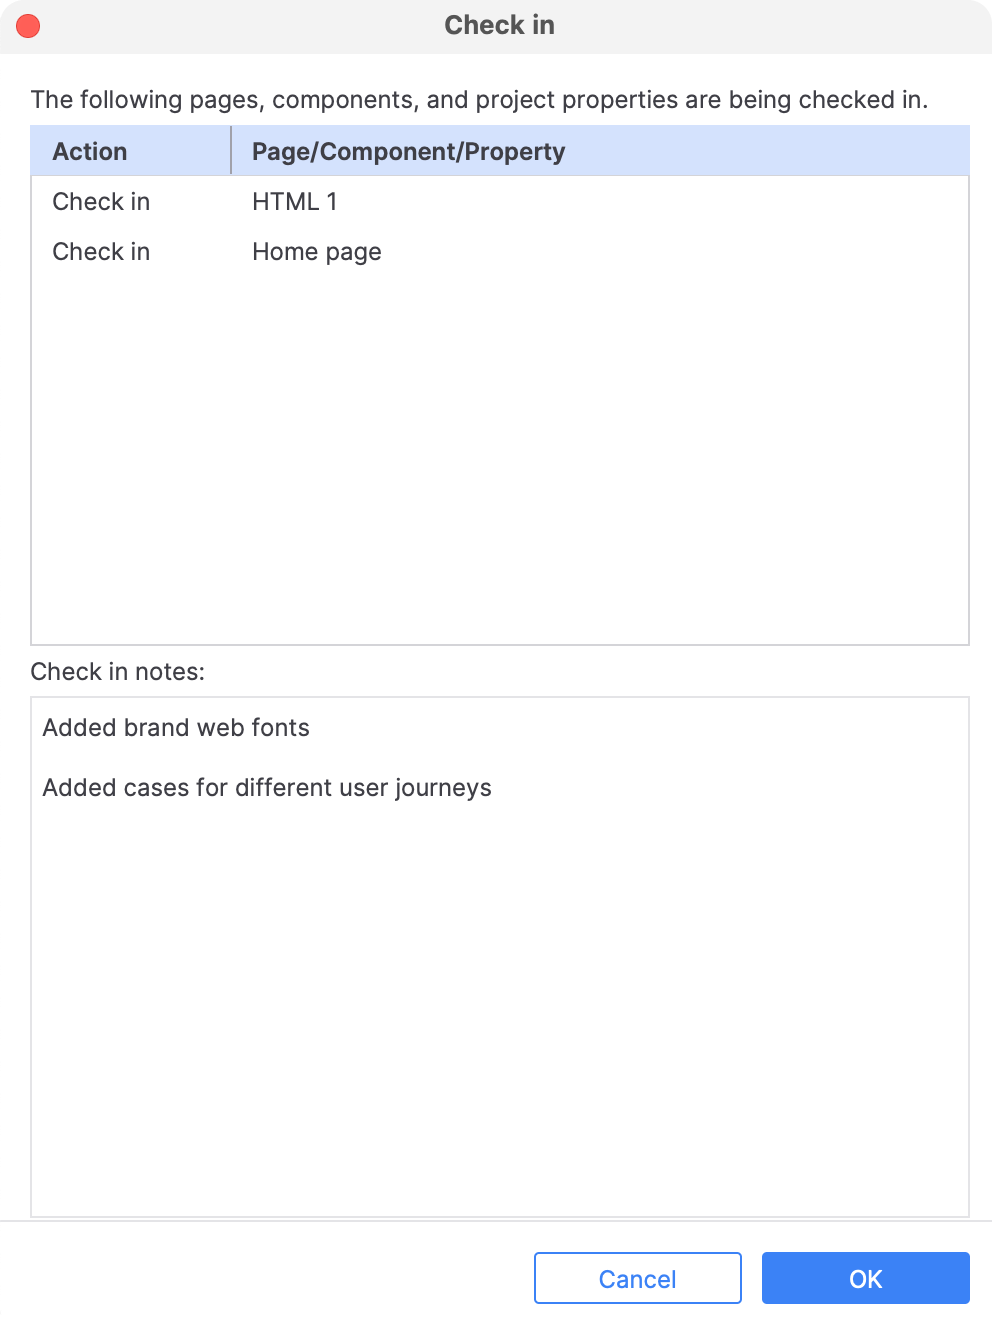The image size is (992, 1332).
Task: Click the Check in action for Home page
Action: pos(101,252)
